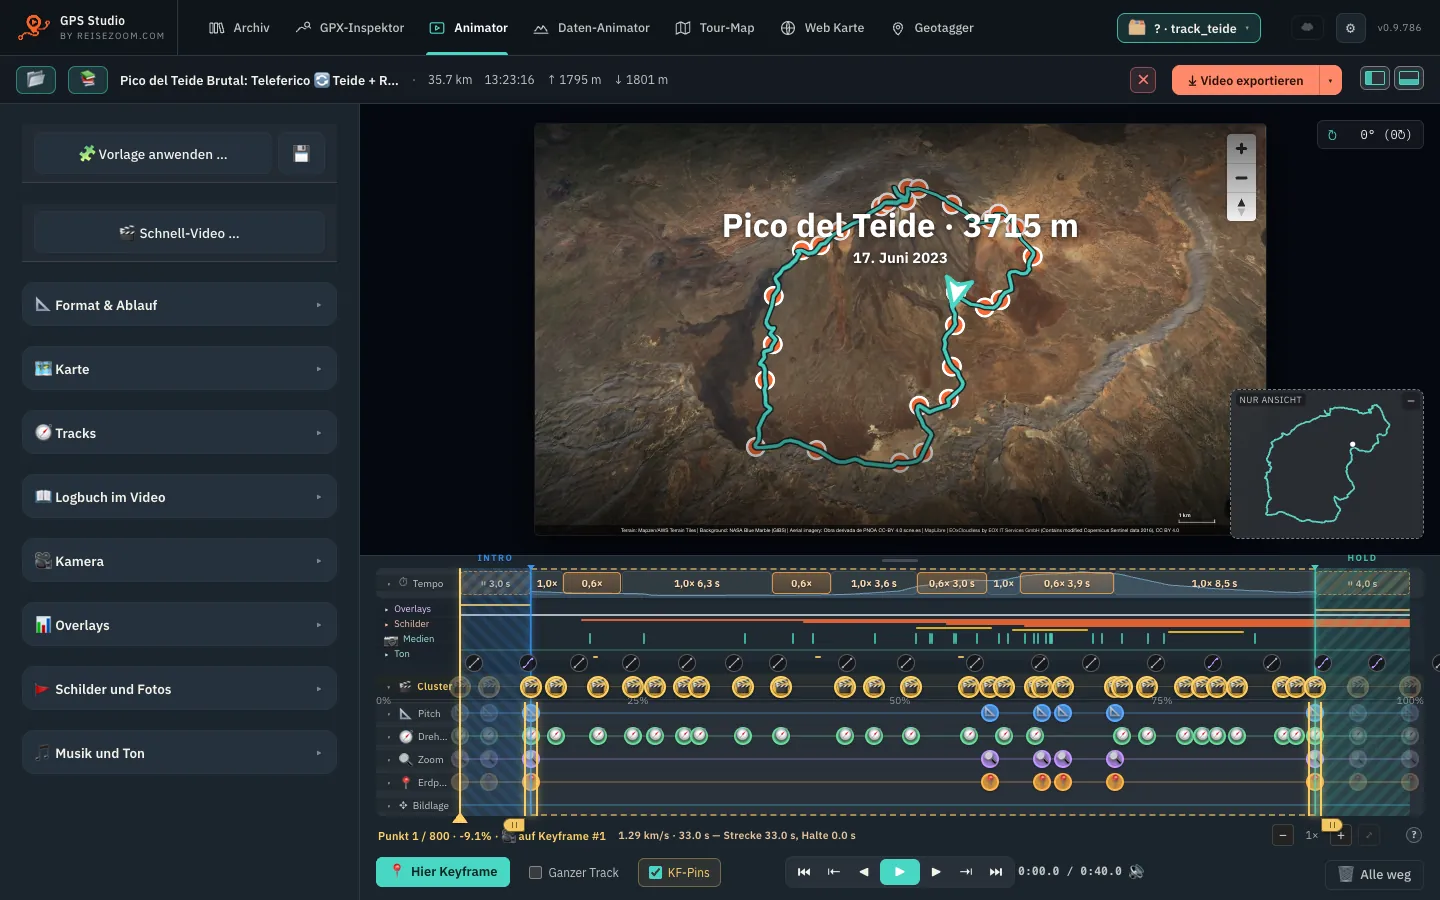Go to the previous keyframe
Image resolution: width=1440 pixels, height=900 pixels.
pyautogui.click(x=834, y=872)
